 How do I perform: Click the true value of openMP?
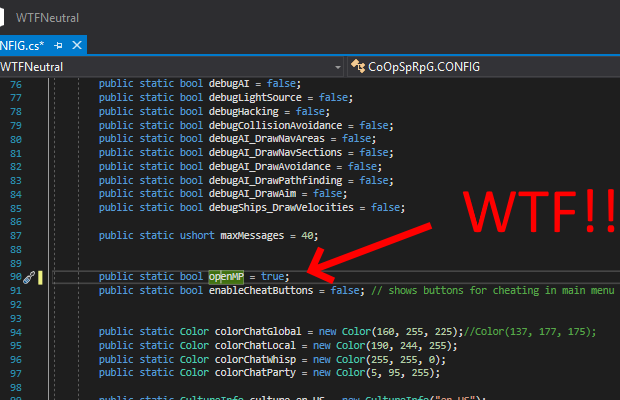point(273,276)
